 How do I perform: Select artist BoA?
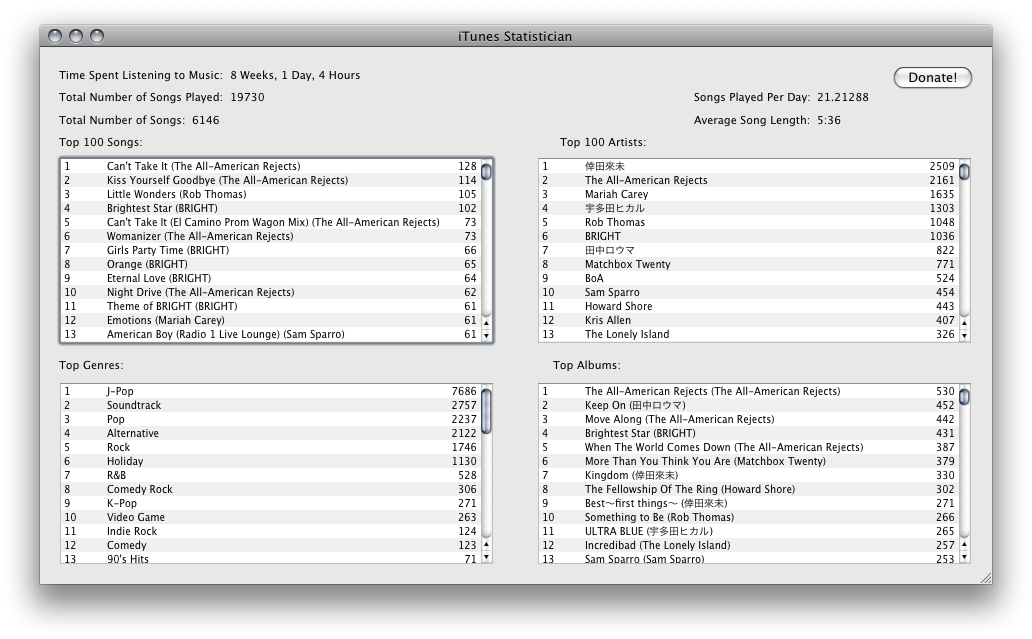pos(749,278)
